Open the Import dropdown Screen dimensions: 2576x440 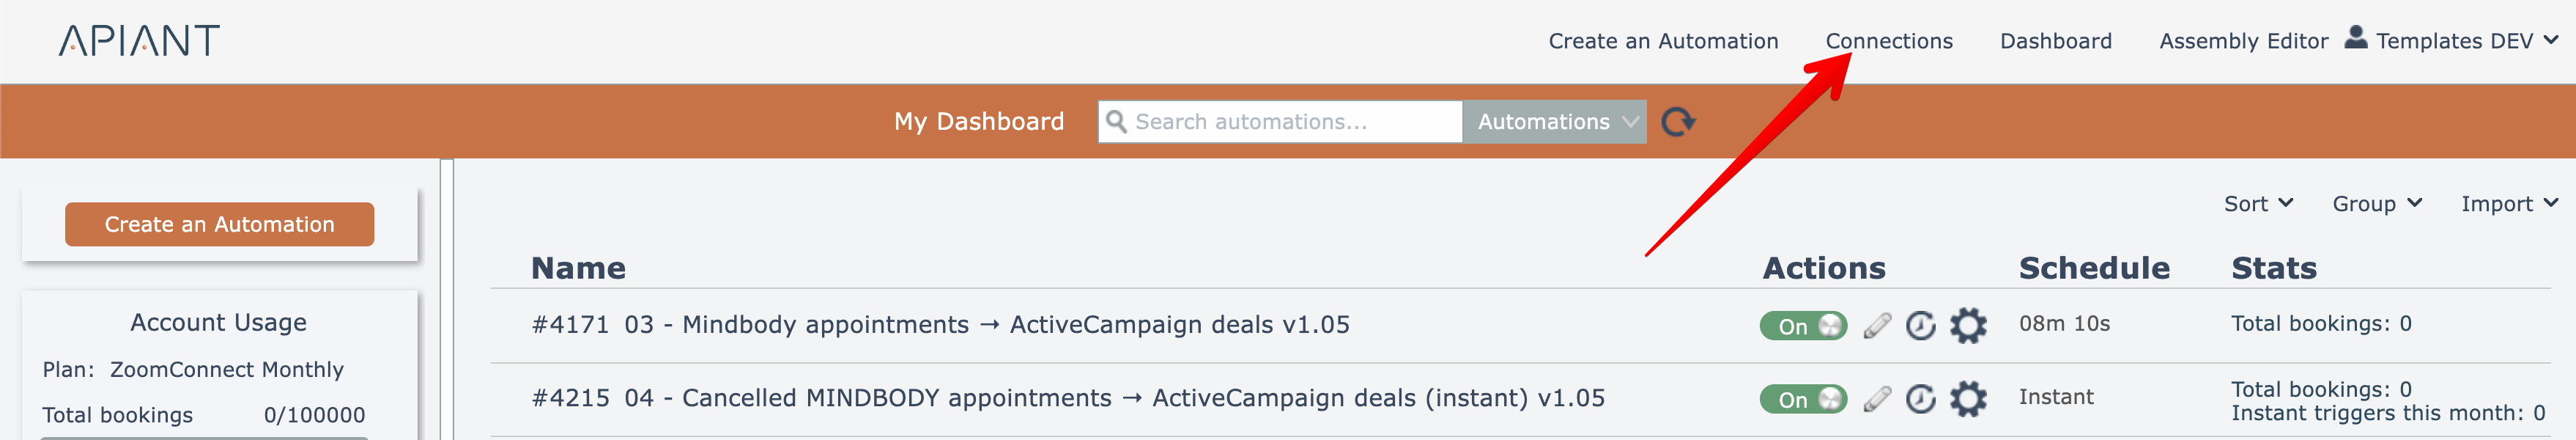pos(2508,204)
